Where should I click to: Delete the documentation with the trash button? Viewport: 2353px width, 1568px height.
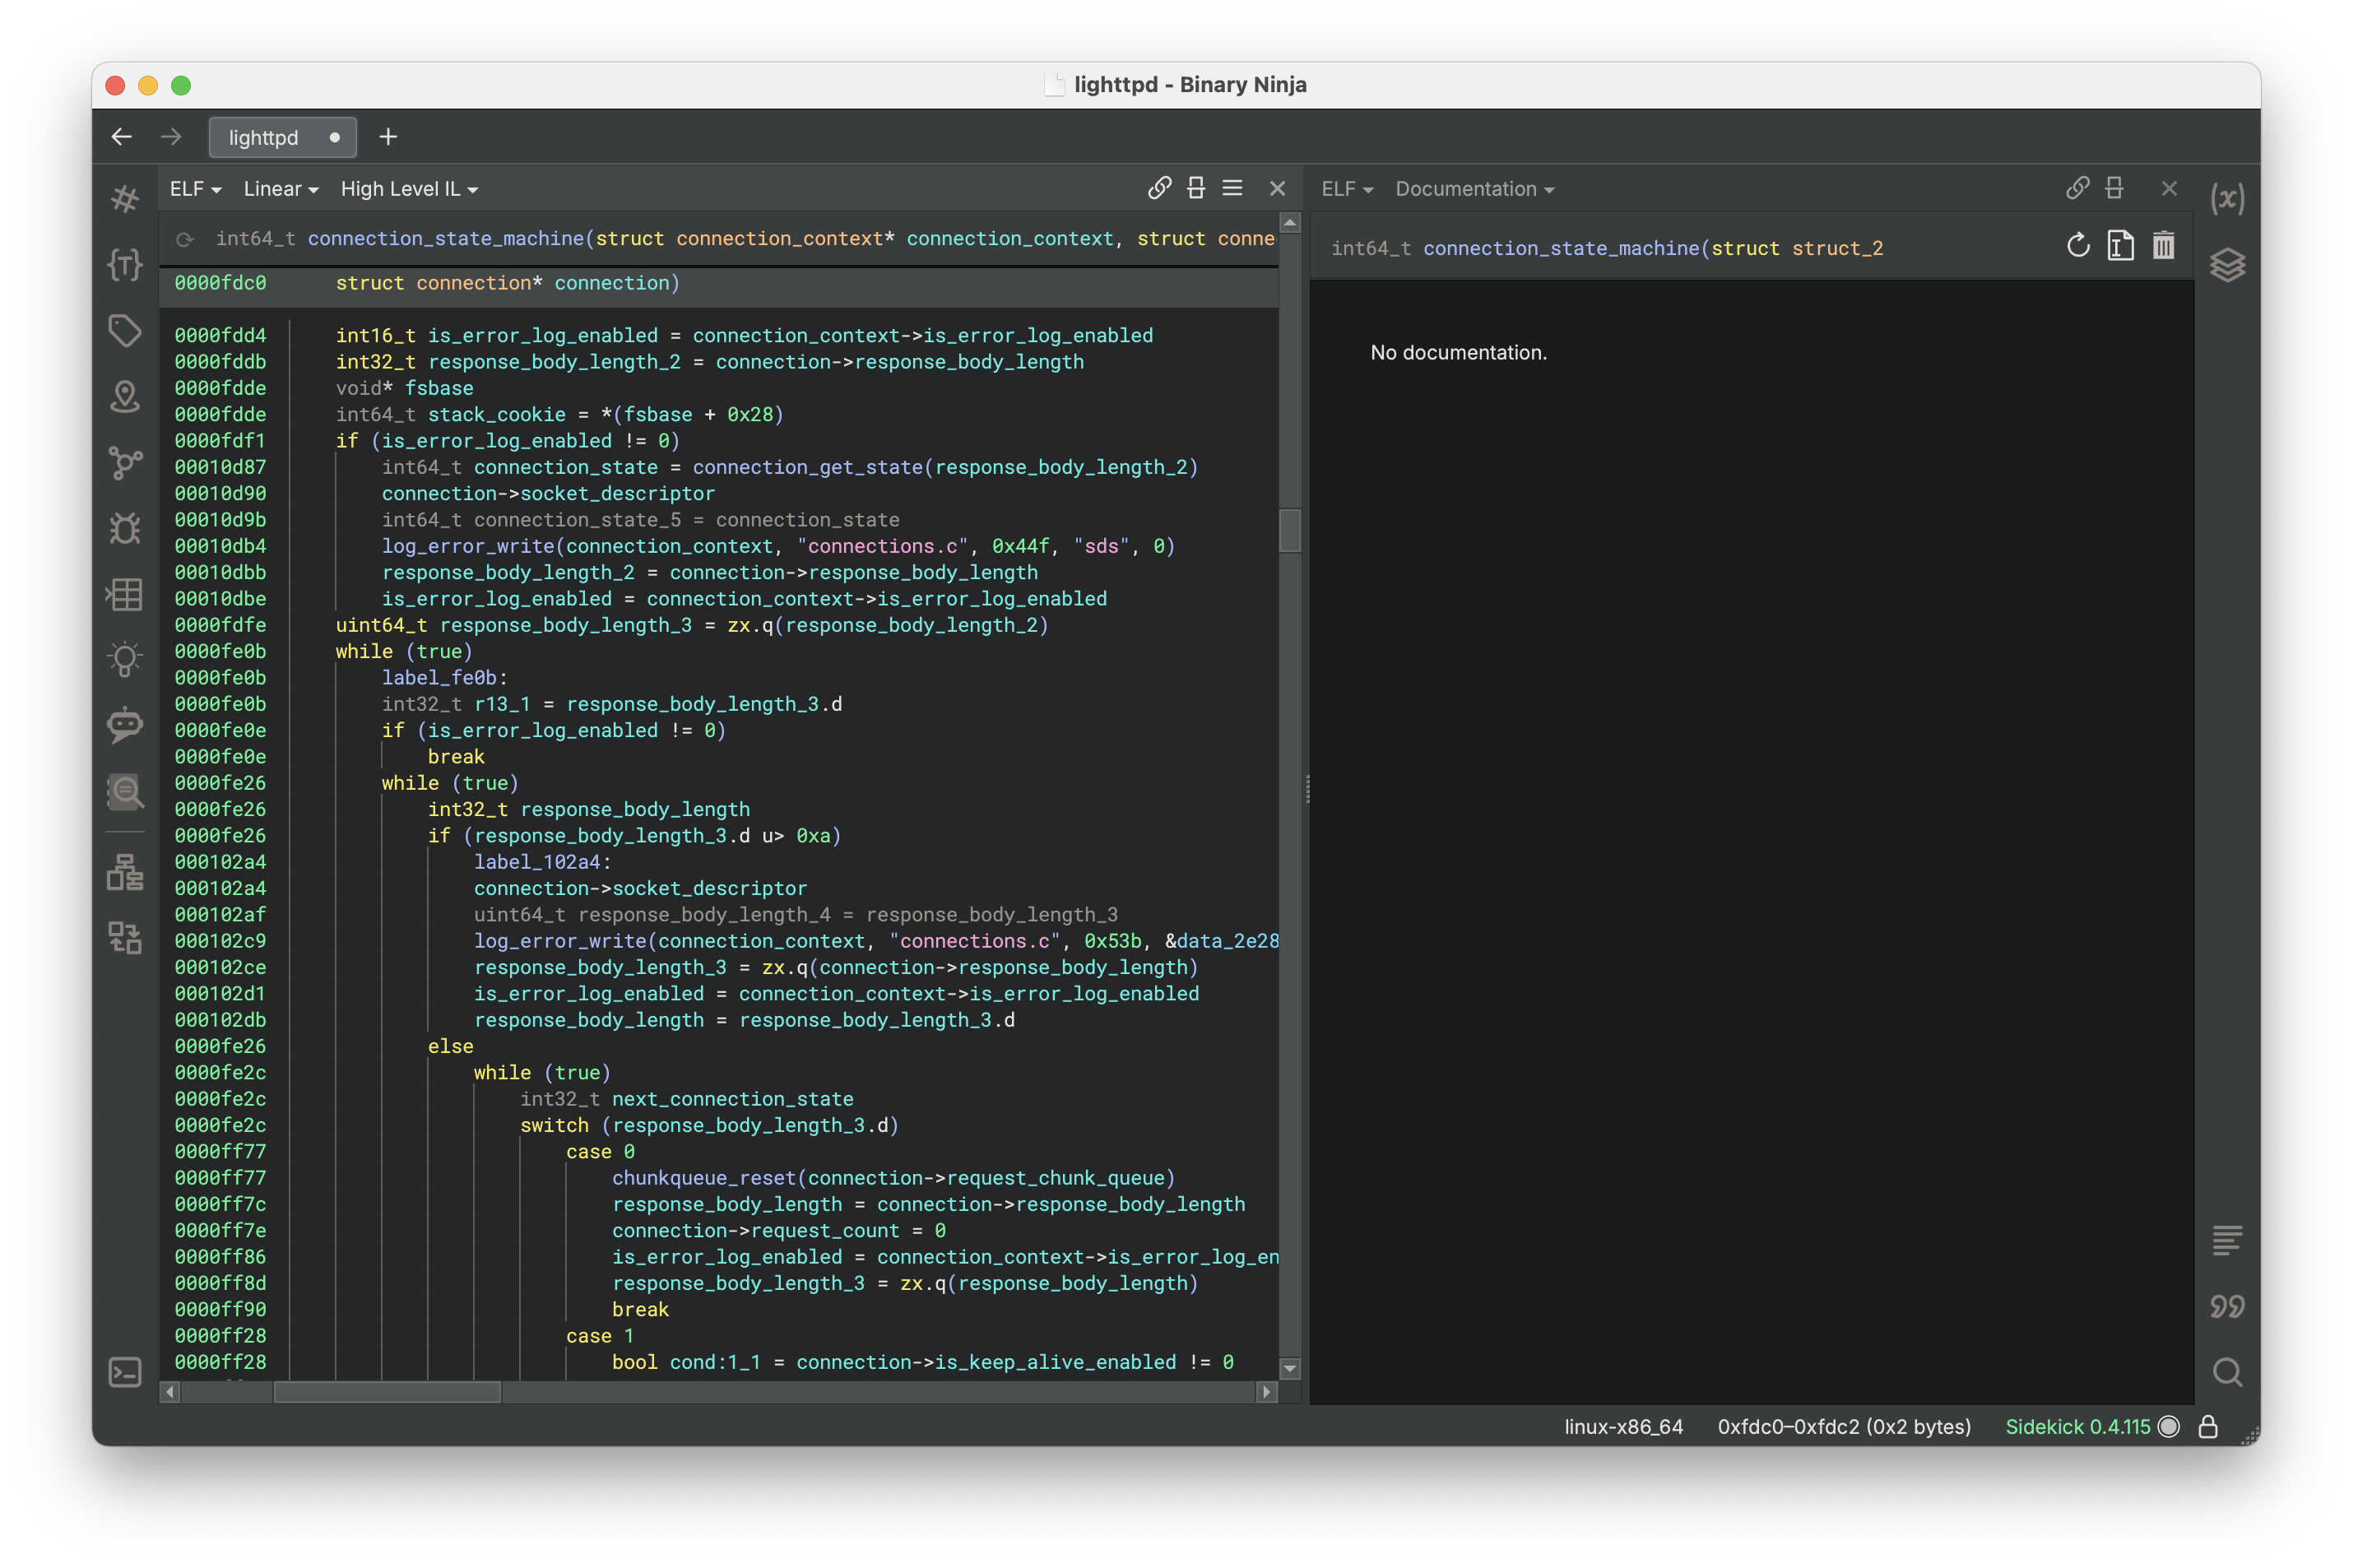pyautogui.click(x=2165, y=245)
